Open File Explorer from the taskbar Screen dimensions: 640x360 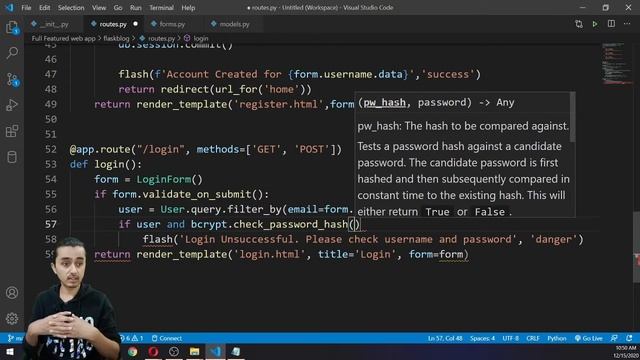click(x=195, y=351)
